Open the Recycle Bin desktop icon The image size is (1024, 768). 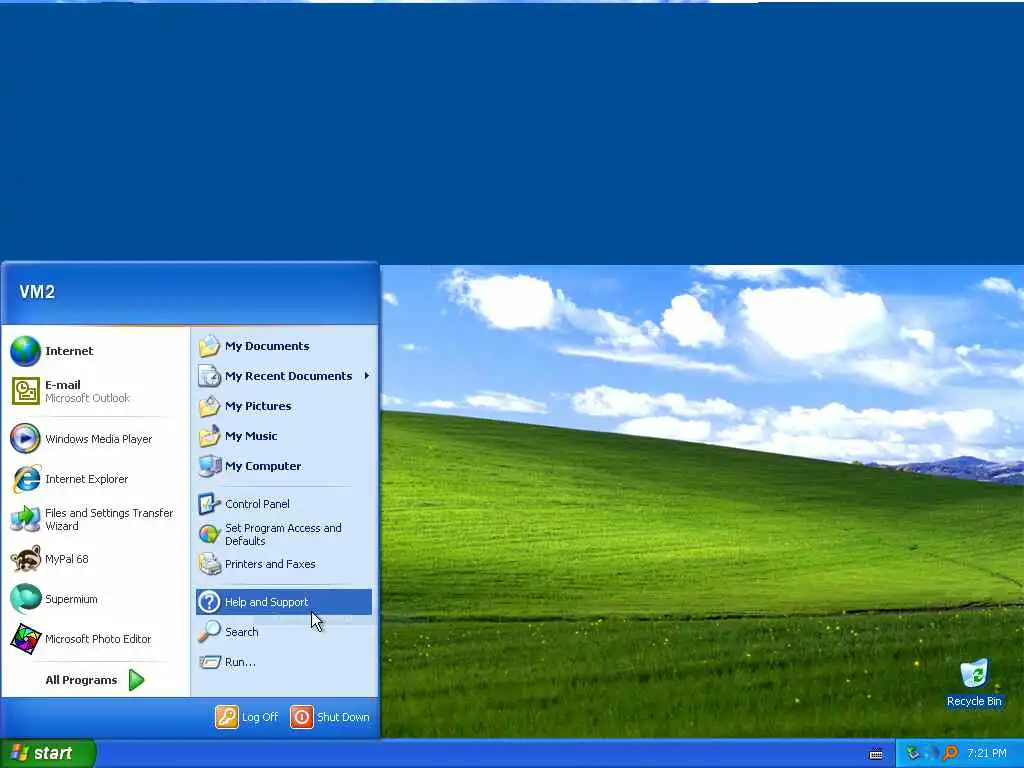pyautogui.click(x=974, y=683)
